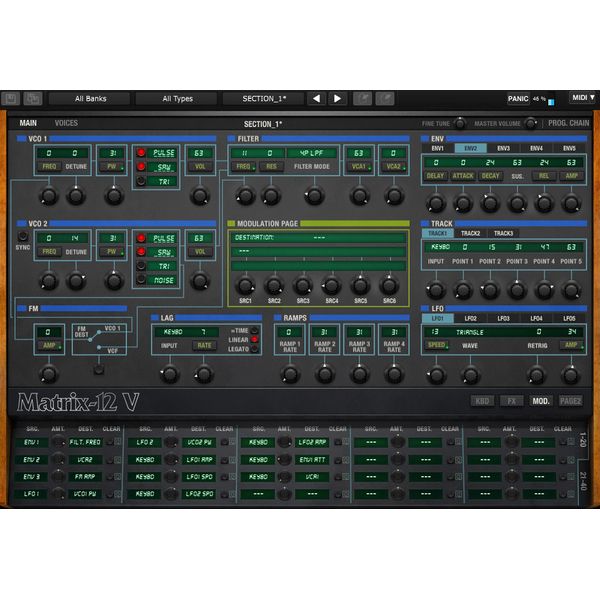Click the SRC4 modulation knob
The image size is (600, 600).
click(x=331, y=285)
